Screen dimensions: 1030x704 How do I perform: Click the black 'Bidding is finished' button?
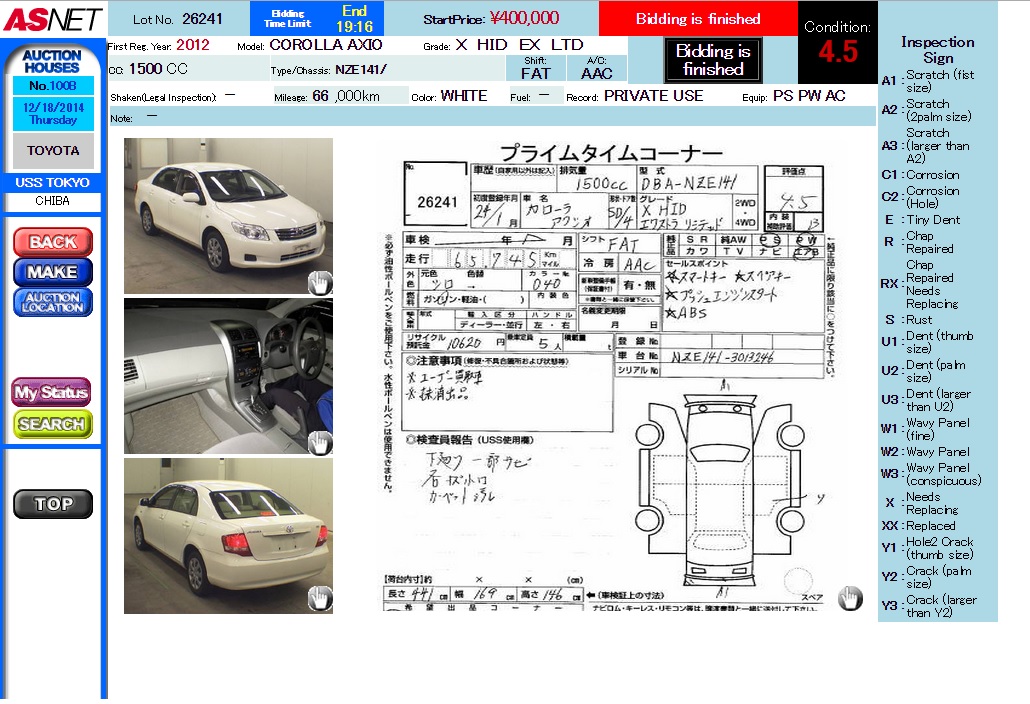coord(712,60)
